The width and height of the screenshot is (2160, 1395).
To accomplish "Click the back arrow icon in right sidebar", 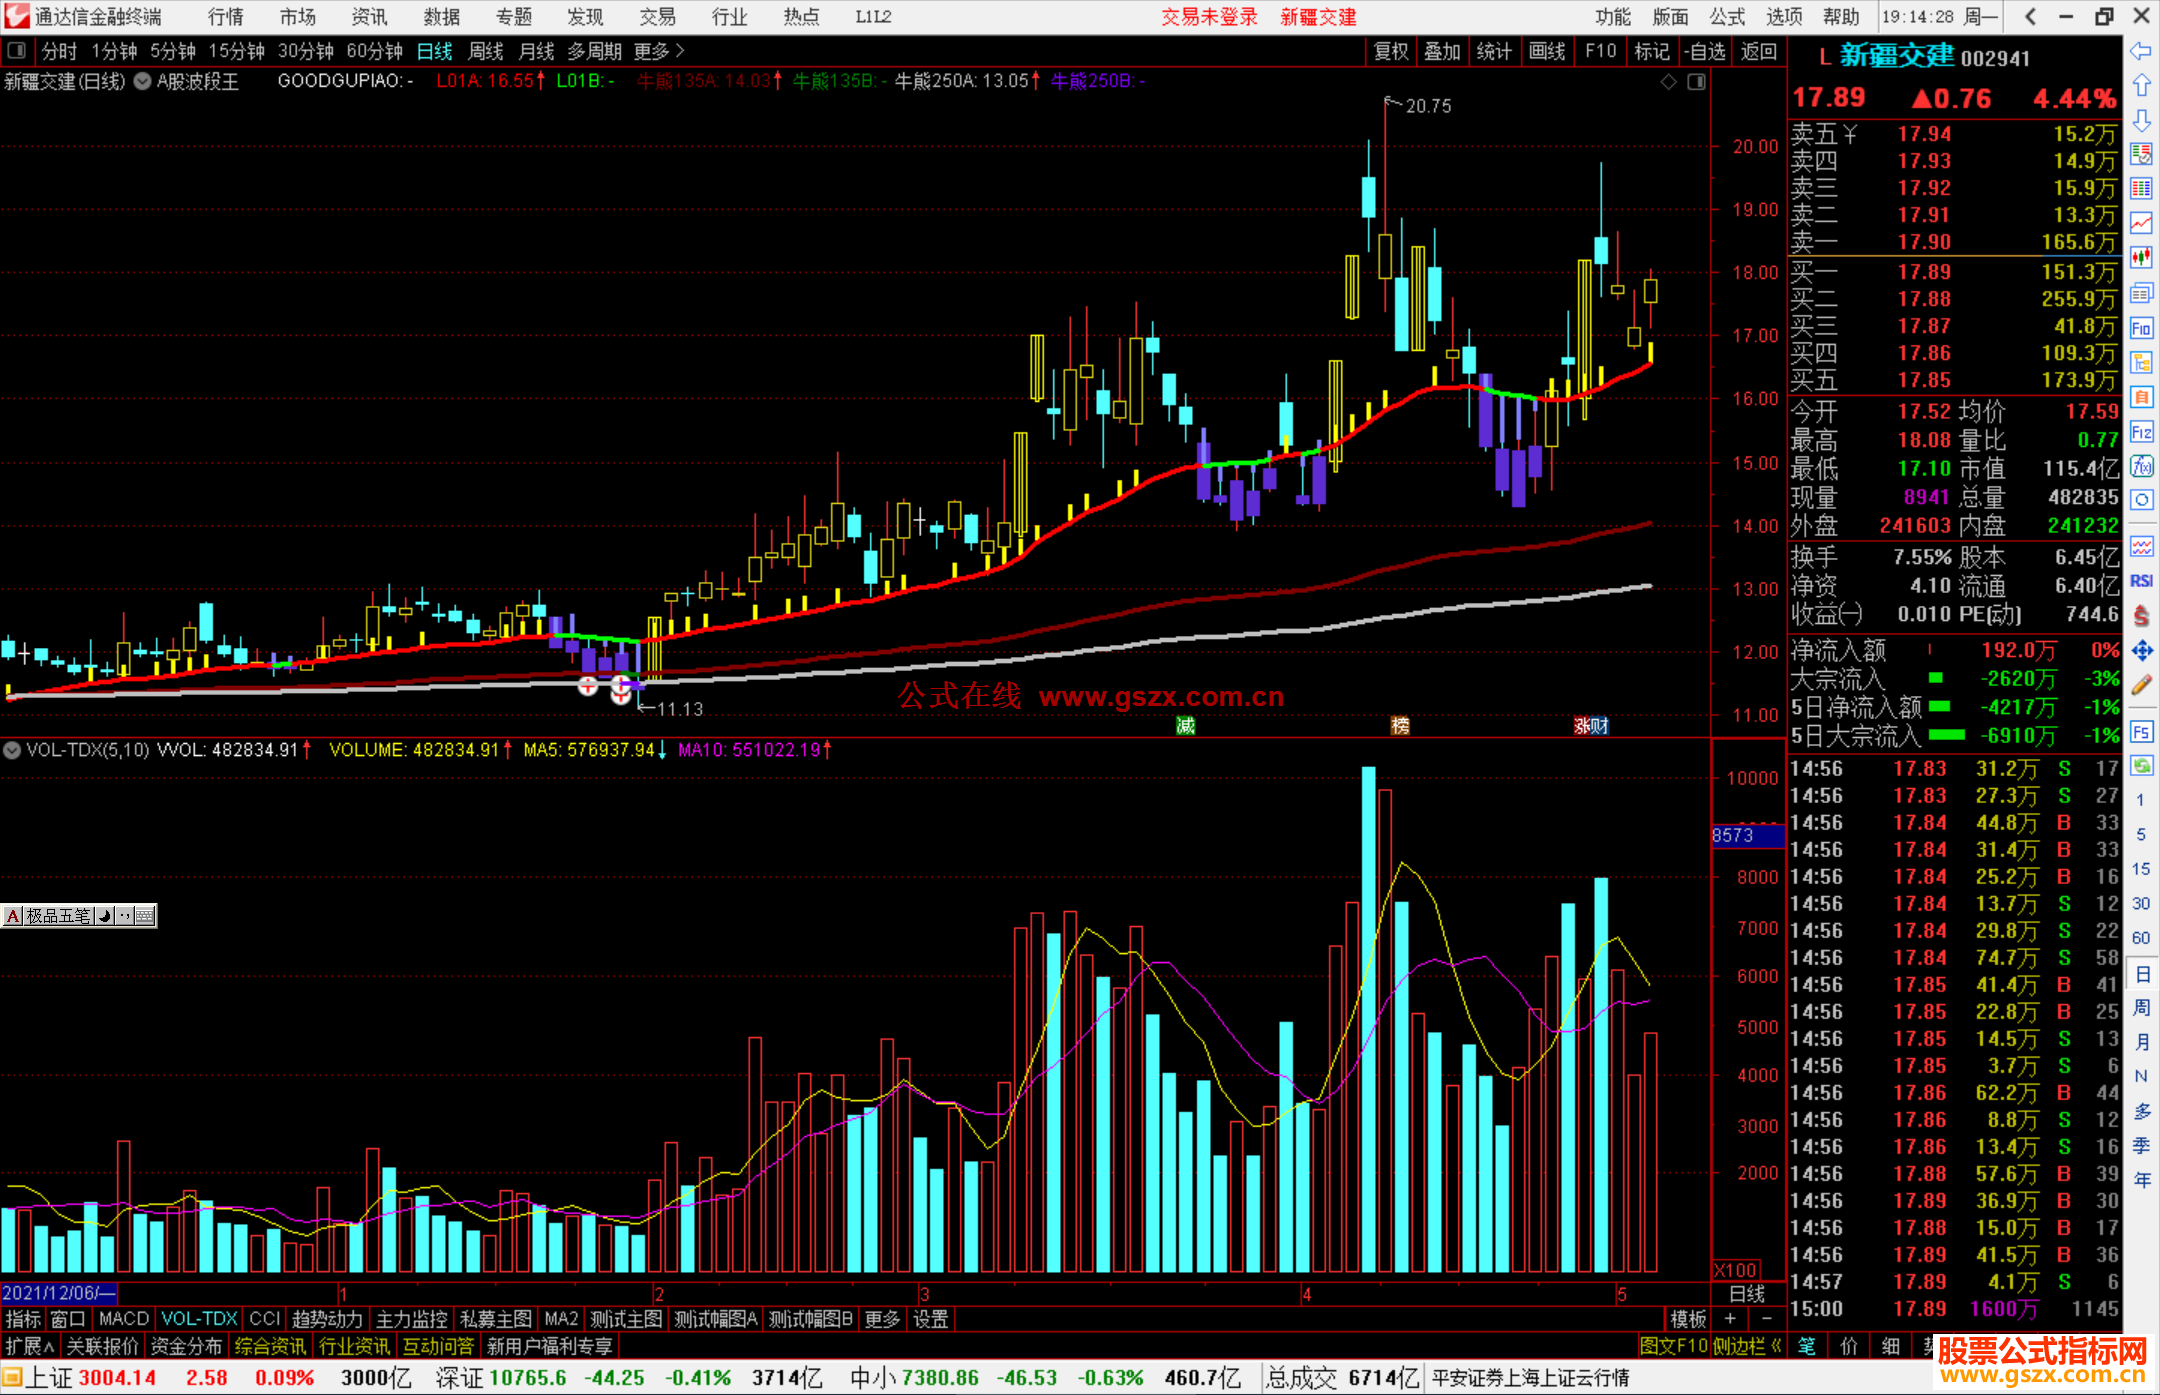I will tap(2141, 51).
